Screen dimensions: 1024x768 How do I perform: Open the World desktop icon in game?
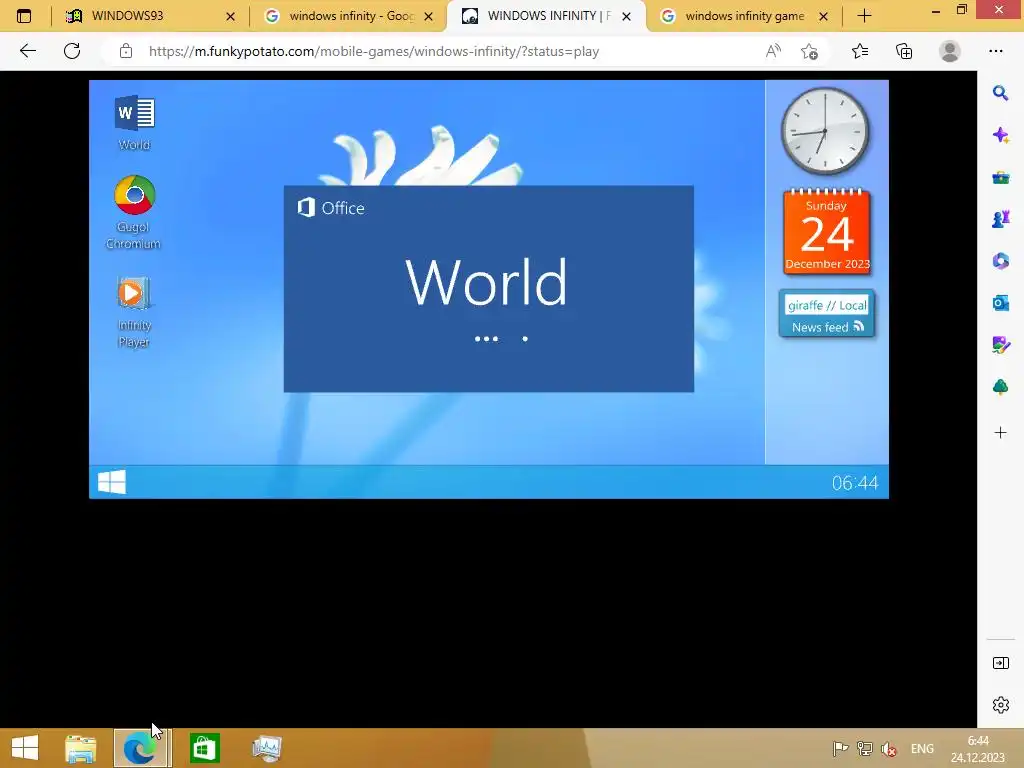pyautogui.click(x=135, y=122)
